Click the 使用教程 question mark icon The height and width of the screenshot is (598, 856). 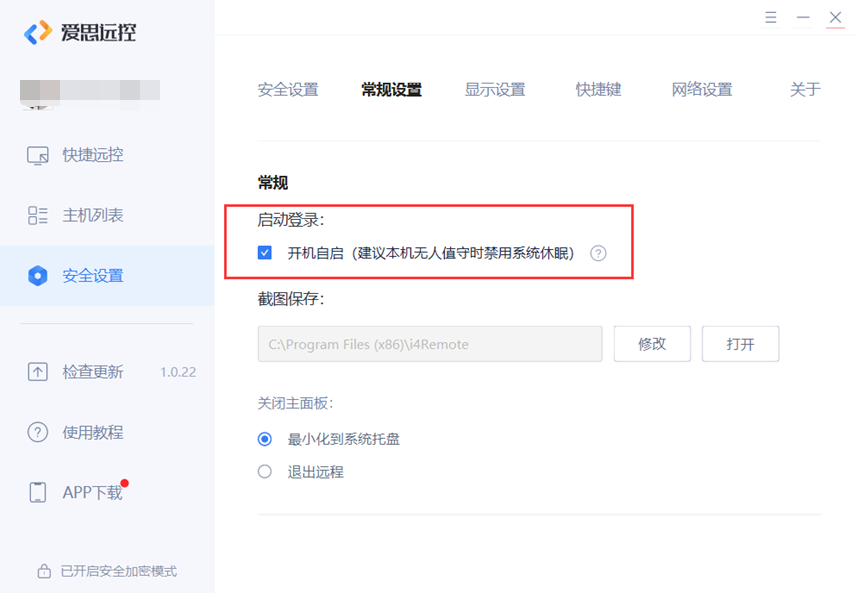pos(38,432)
